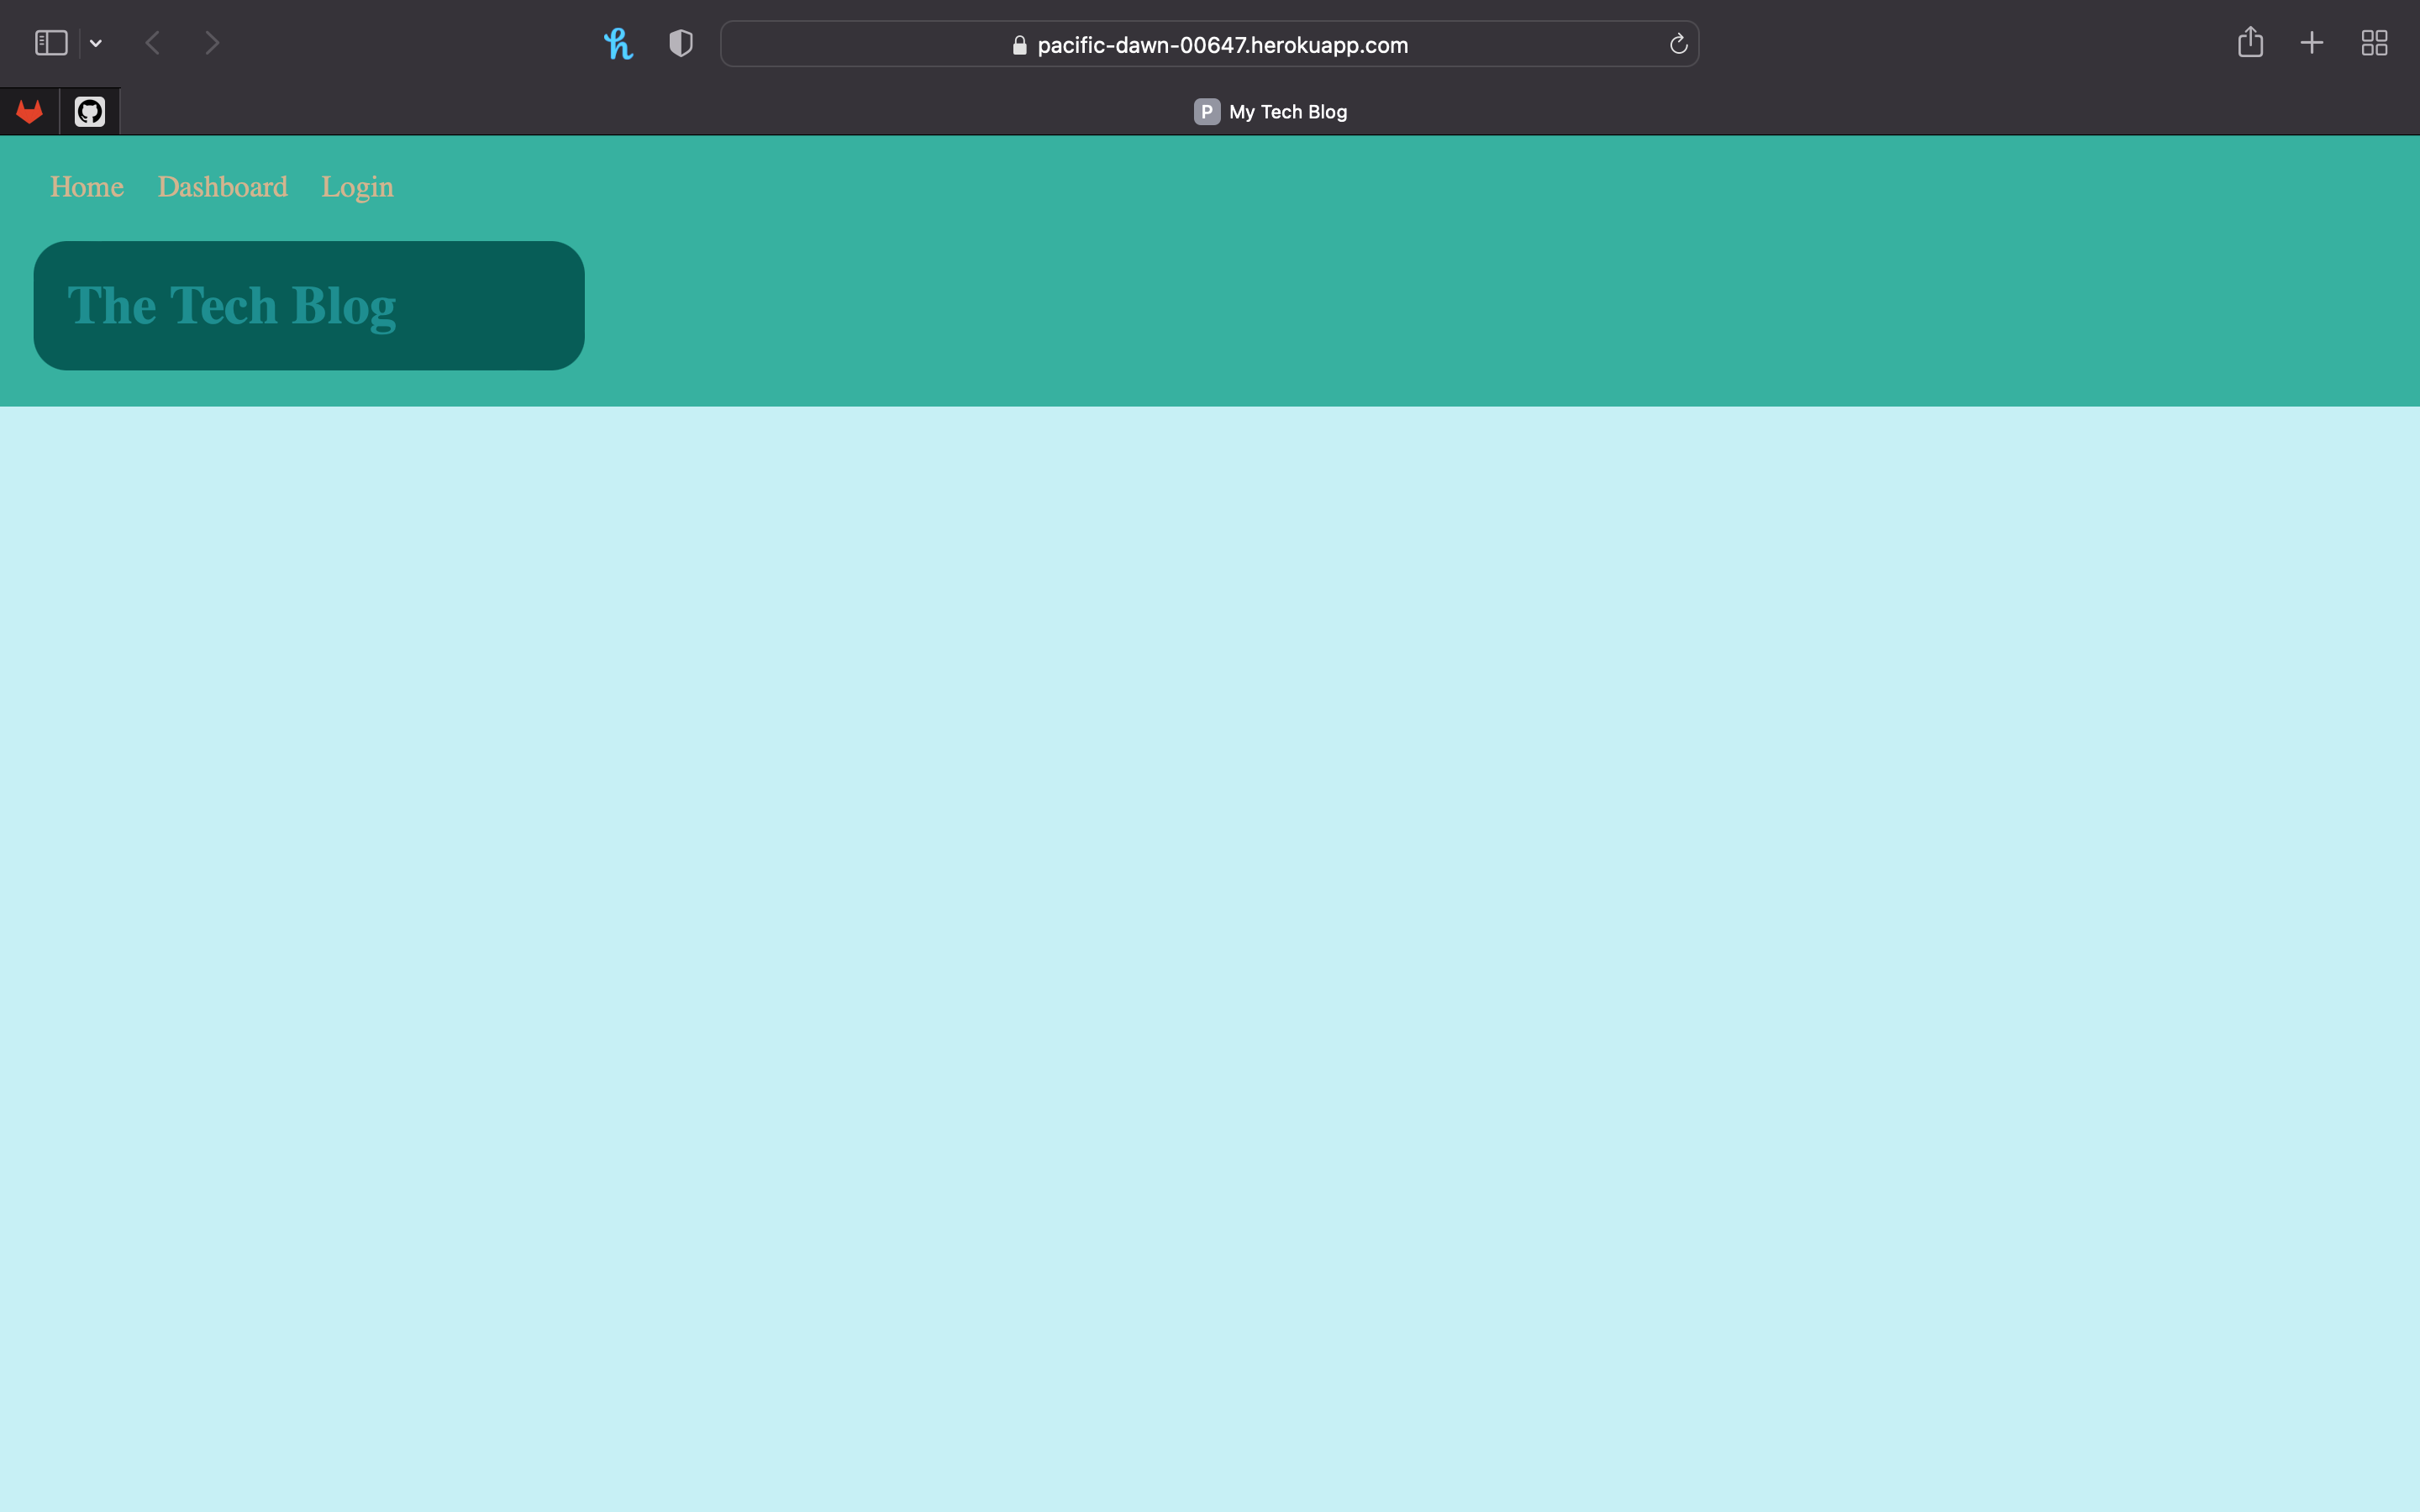Click the address bar URL field
The width and height of the screenshot is (2420, 1512).
coord(1222,45)
